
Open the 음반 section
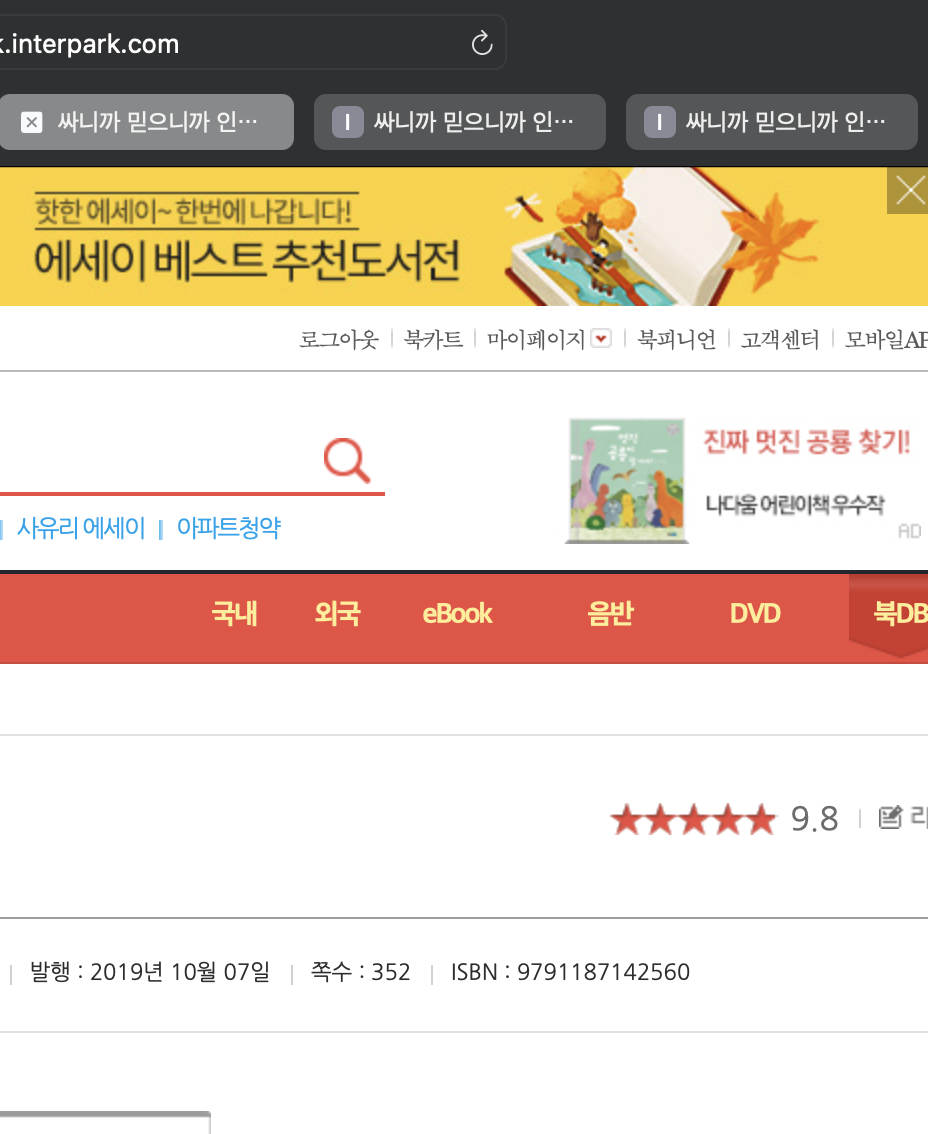tap(611, 614)
